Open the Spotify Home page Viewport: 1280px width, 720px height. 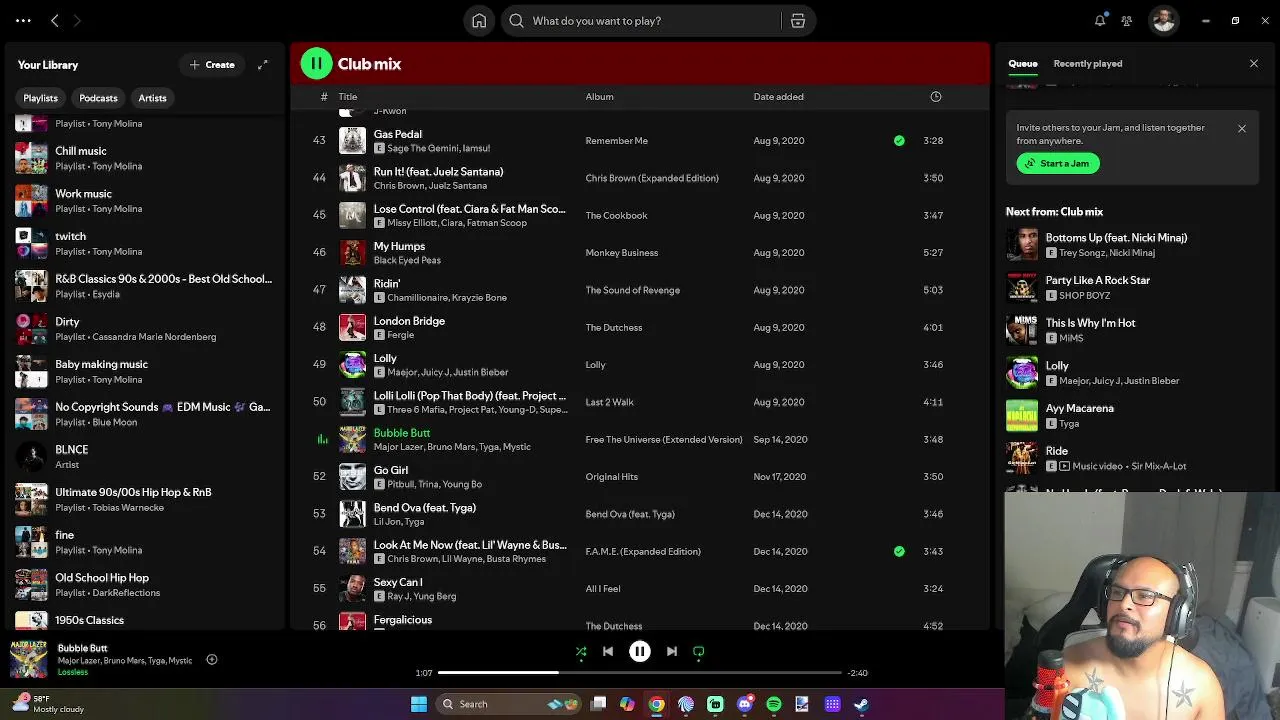coord(479,20)
